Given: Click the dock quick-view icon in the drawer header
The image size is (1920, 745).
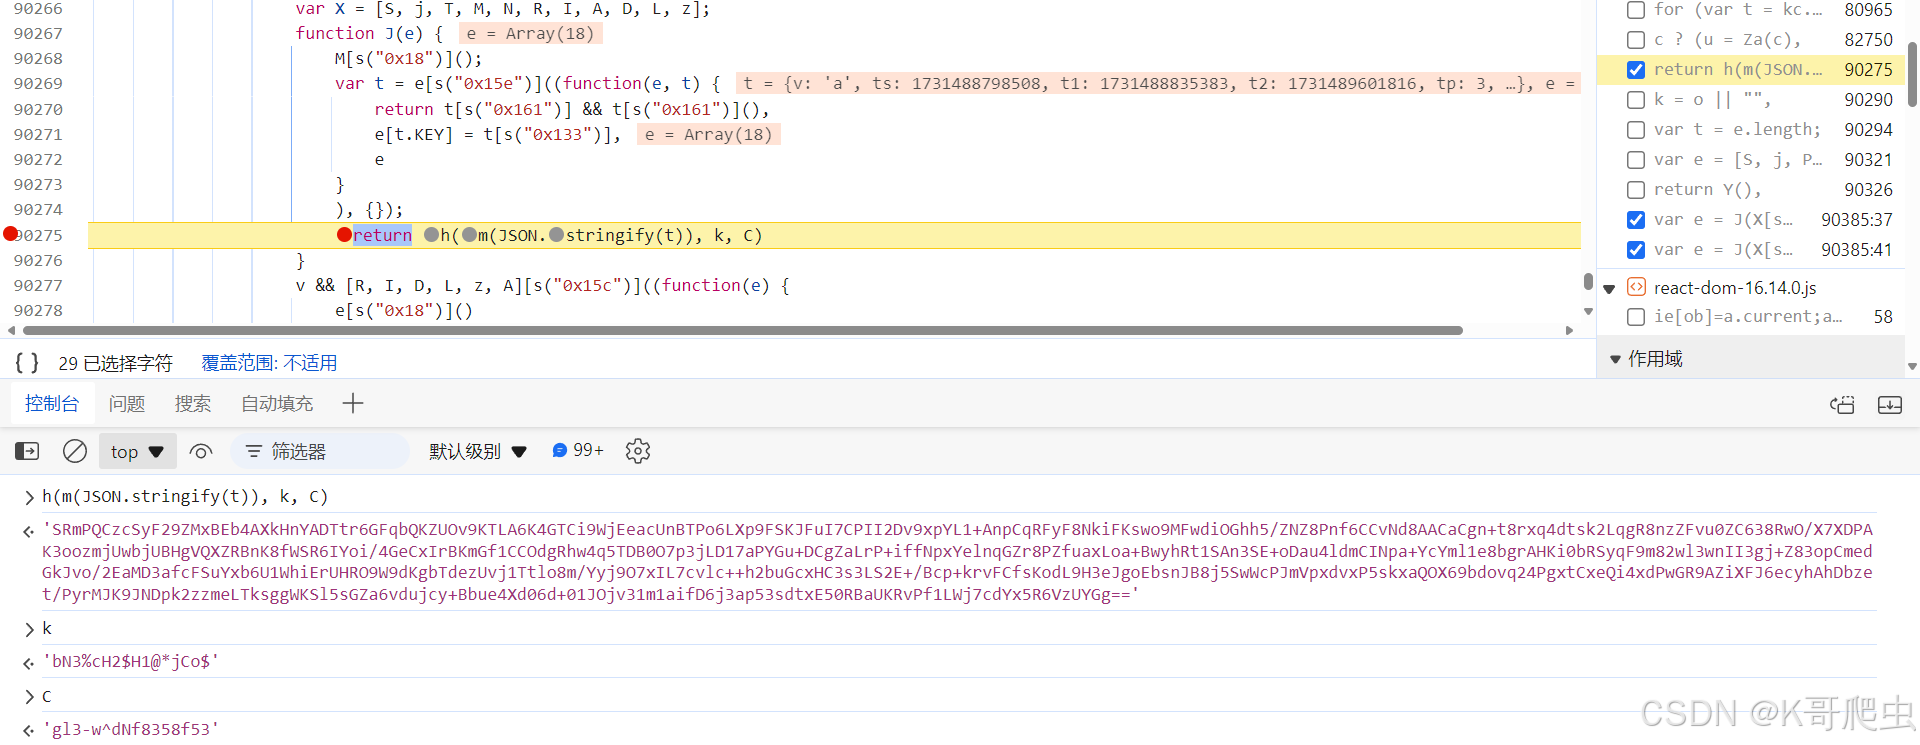Looking at the screenshot, I should pos(1842,405).
